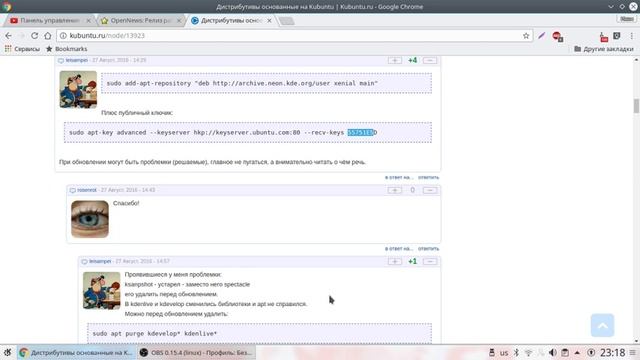This screenshot has width=640, height=360.
Task: Click в ответ на under the Спасибо! comment
Action: tap(399, 249)
